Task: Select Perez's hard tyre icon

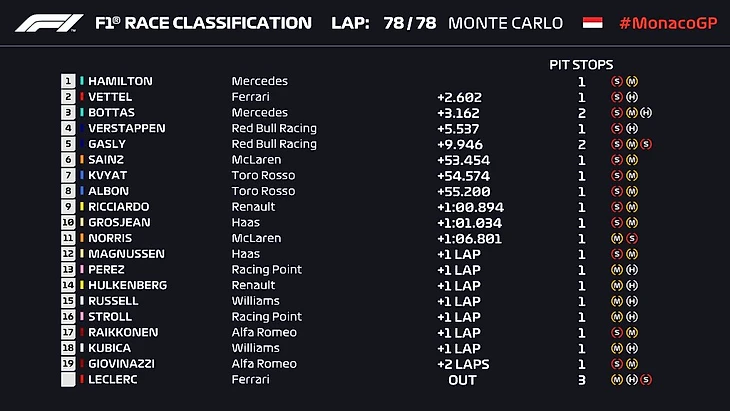Action: click(x=632, y=270)
